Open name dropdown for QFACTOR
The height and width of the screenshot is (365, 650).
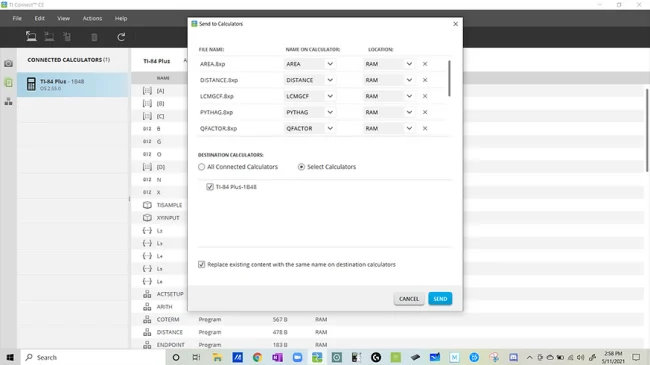(330, 129)
